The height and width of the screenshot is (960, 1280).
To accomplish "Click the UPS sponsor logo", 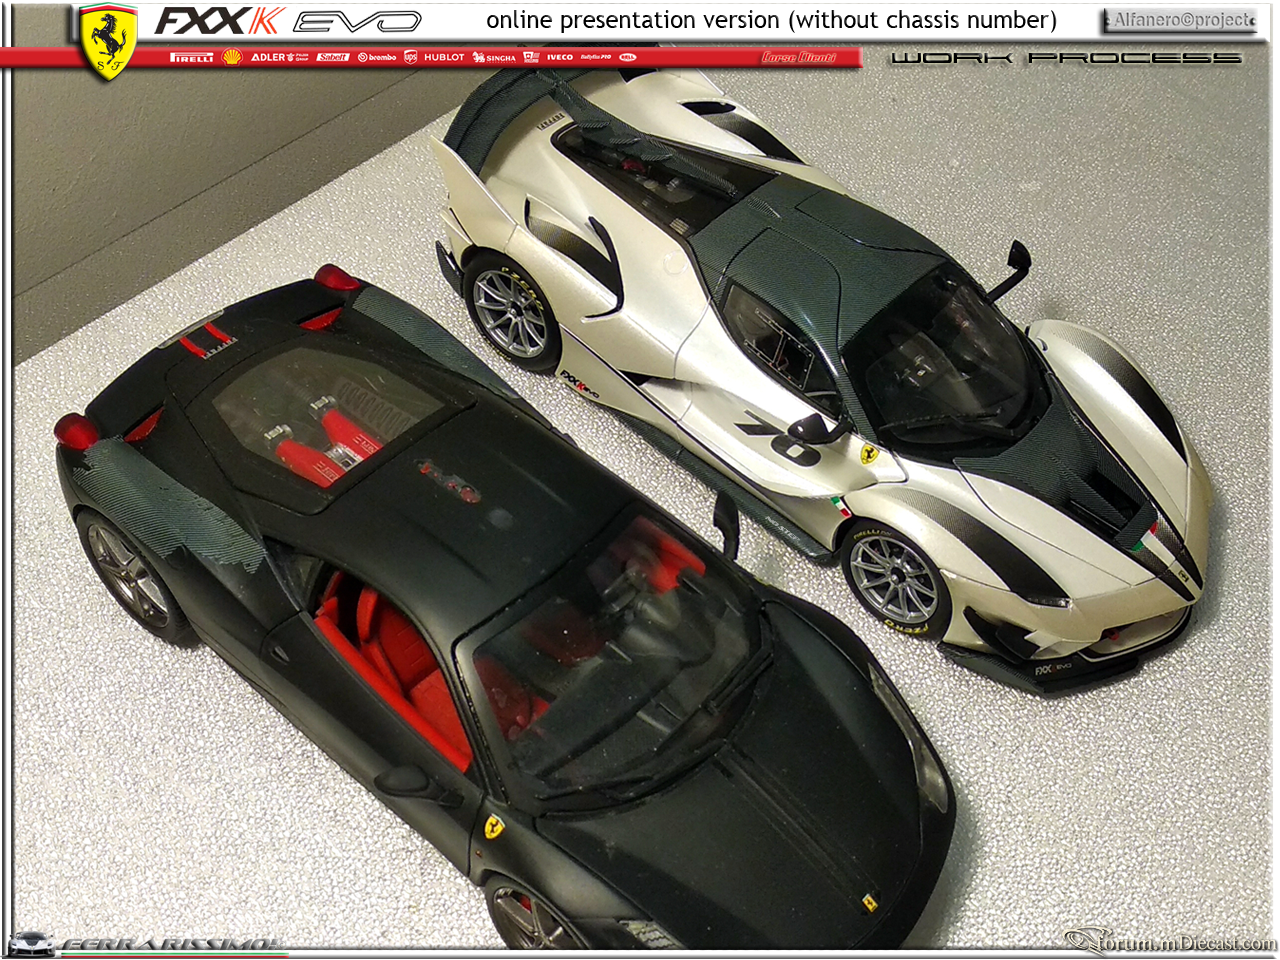I will (x=410, y=57).
